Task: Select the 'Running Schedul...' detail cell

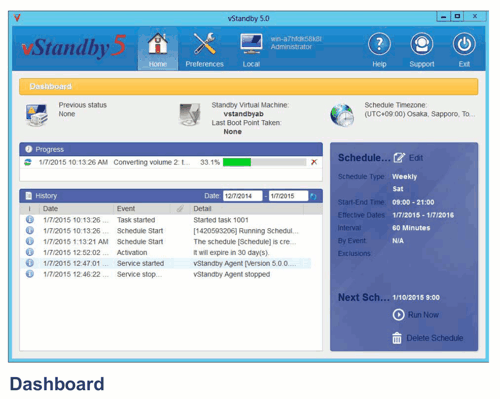Action: pyautogui.click(x=246, y=231)
